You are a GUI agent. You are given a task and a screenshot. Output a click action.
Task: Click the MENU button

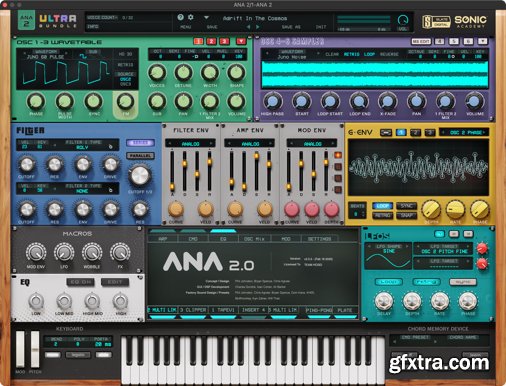pyautogui.click(x=185, y=27)
